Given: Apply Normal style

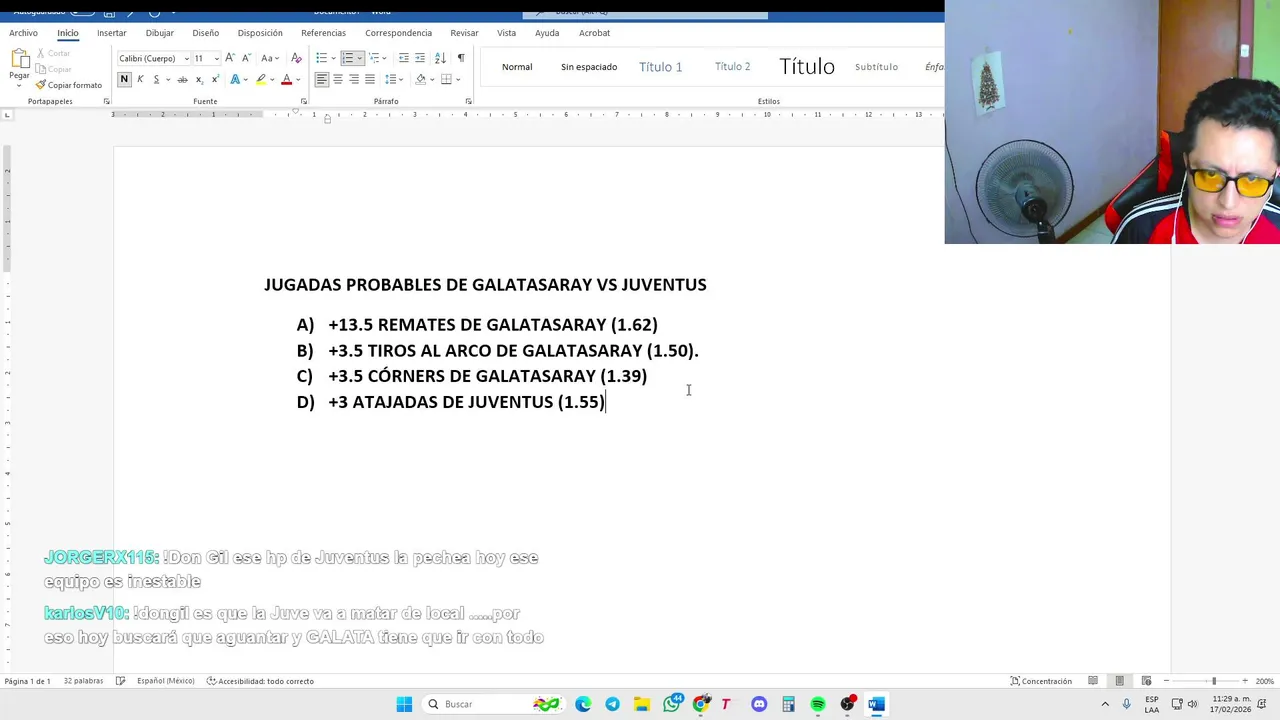Looking at the screenshot, I should pos(517,67).
